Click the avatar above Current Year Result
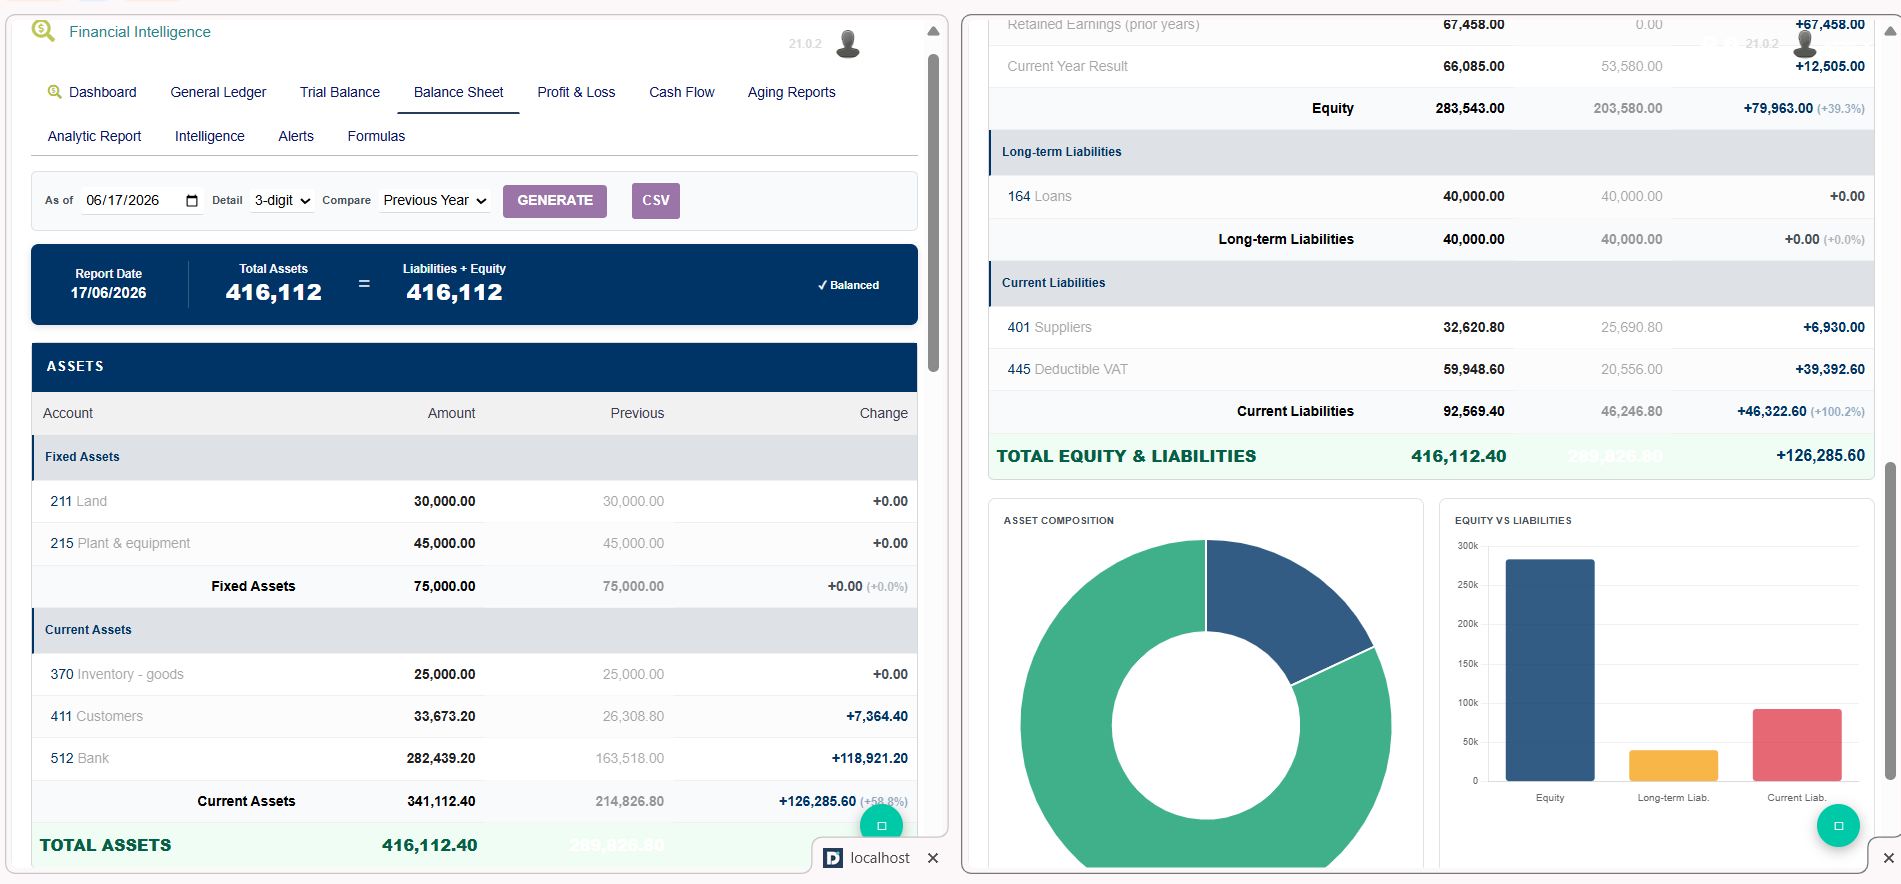 point(1805,44)
